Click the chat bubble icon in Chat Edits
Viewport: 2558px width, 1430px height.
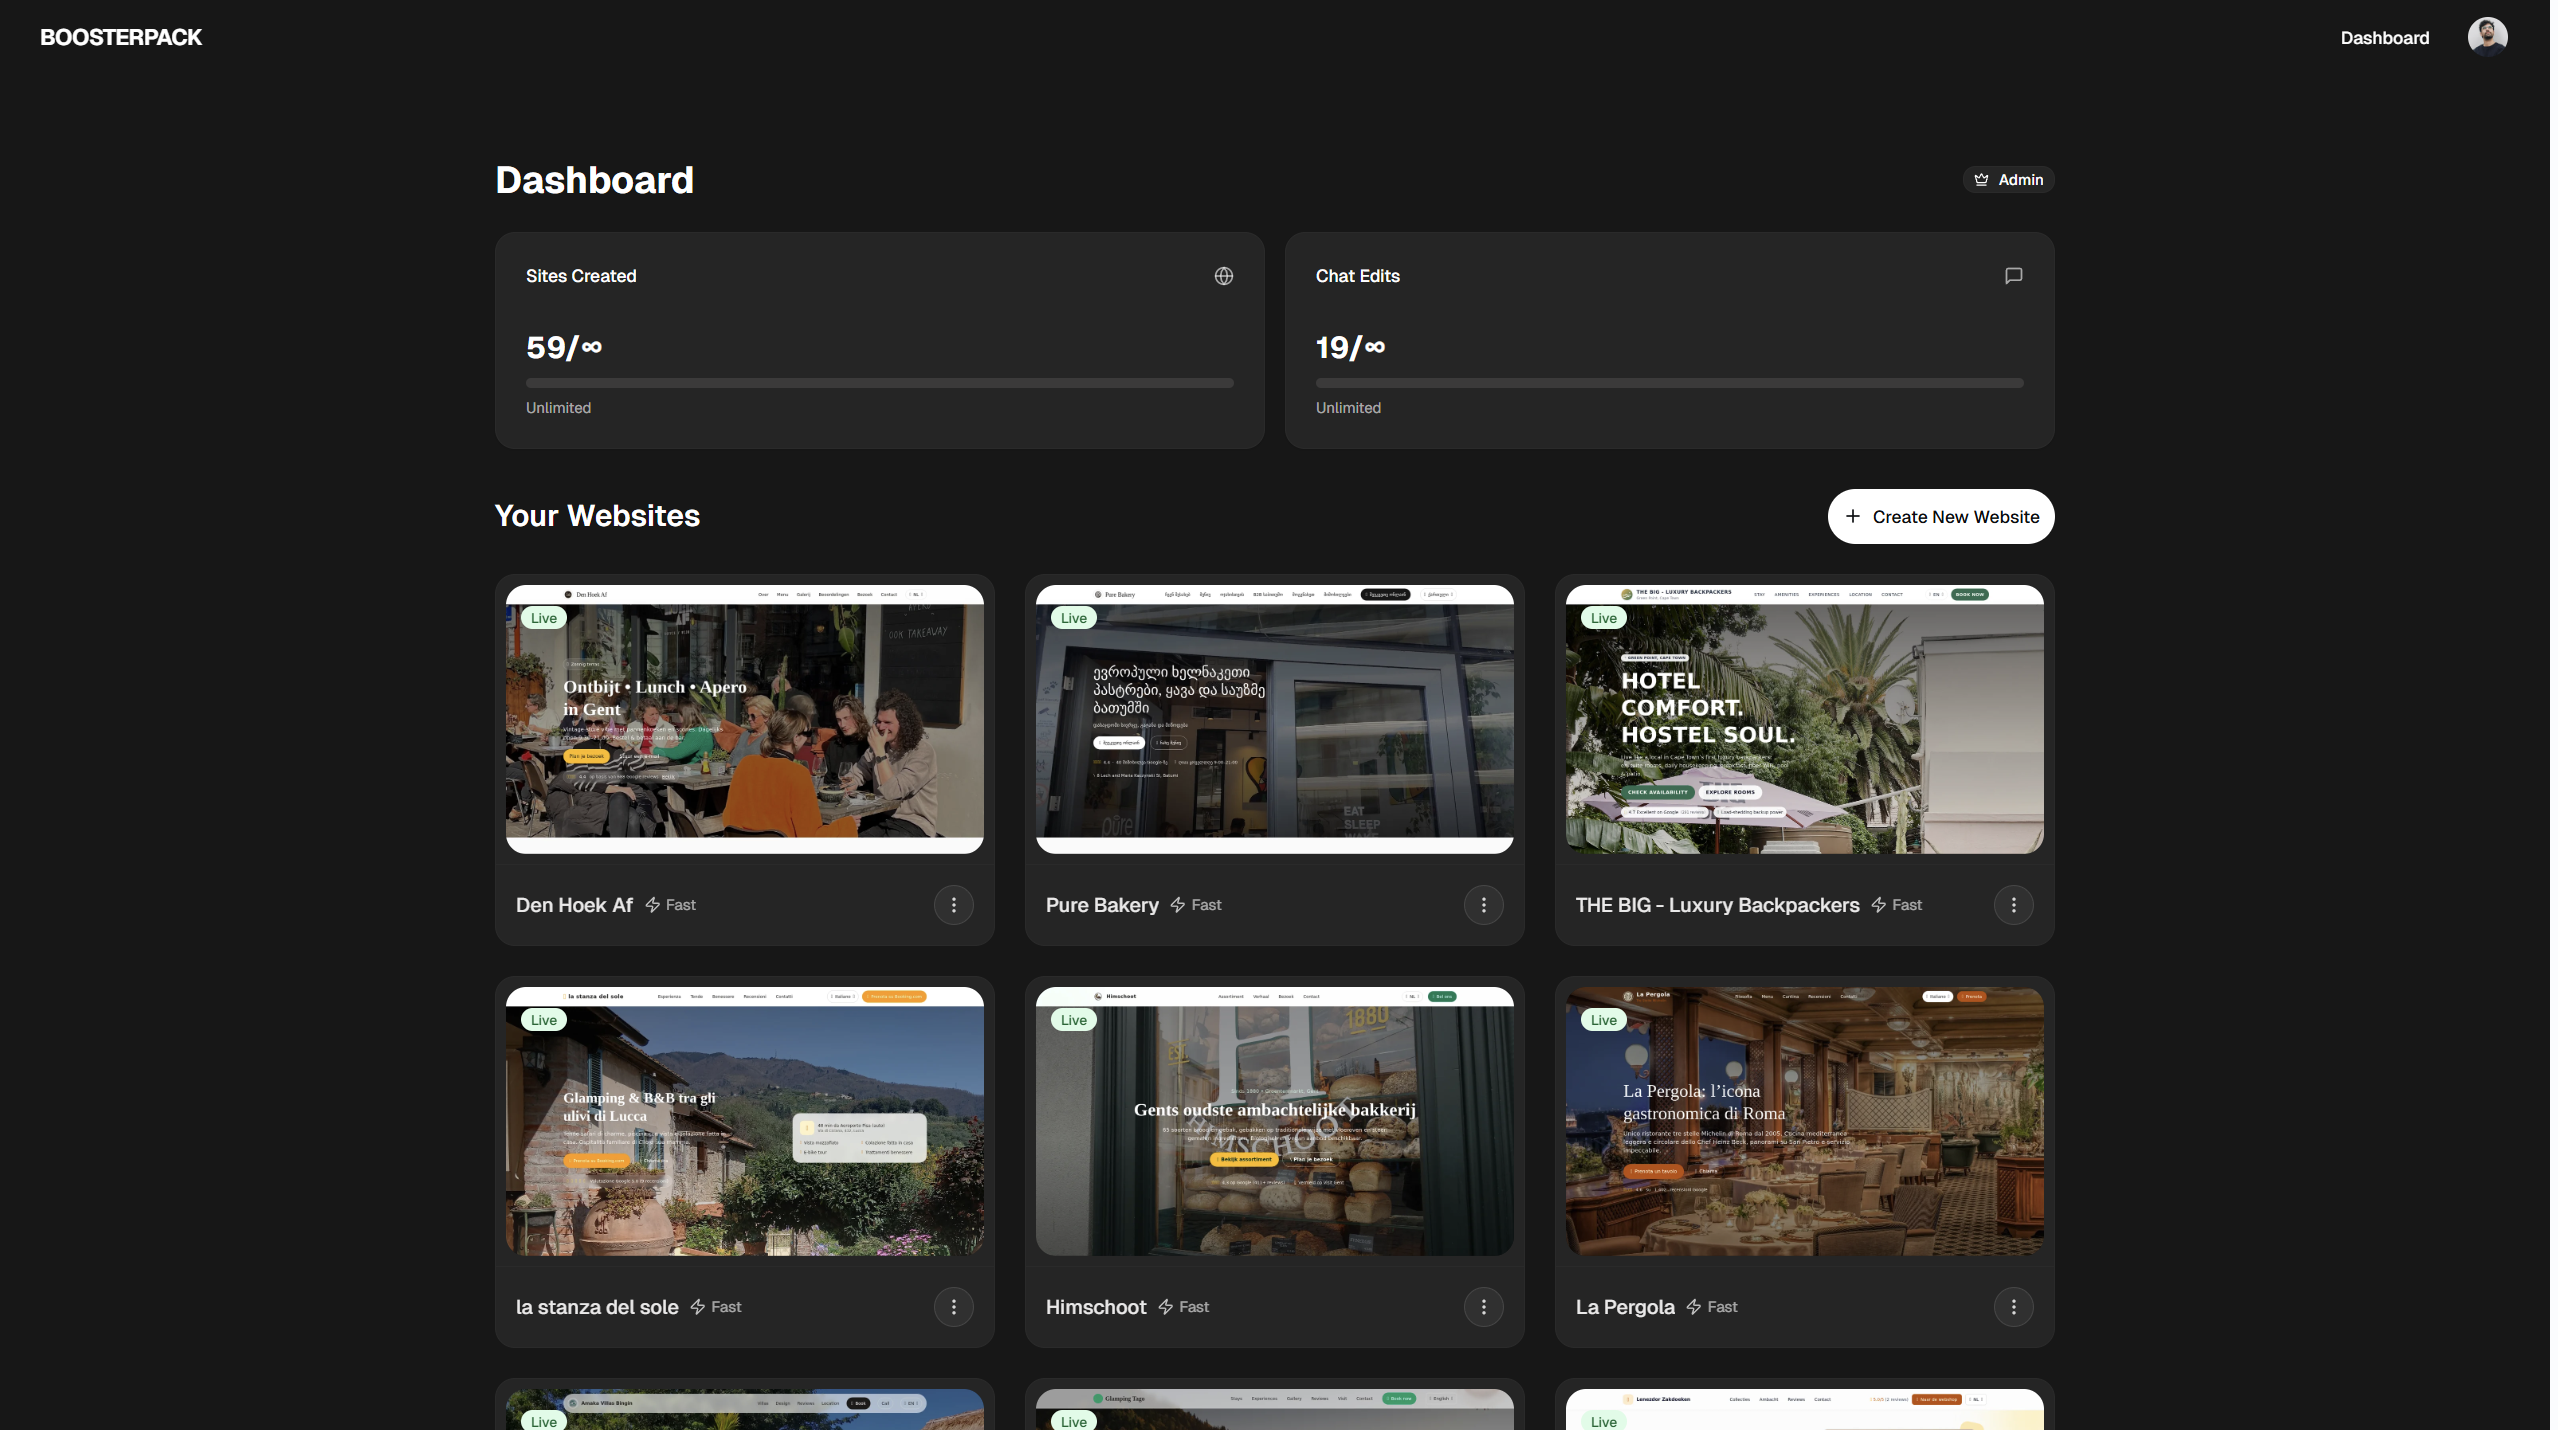(2013, 276)
